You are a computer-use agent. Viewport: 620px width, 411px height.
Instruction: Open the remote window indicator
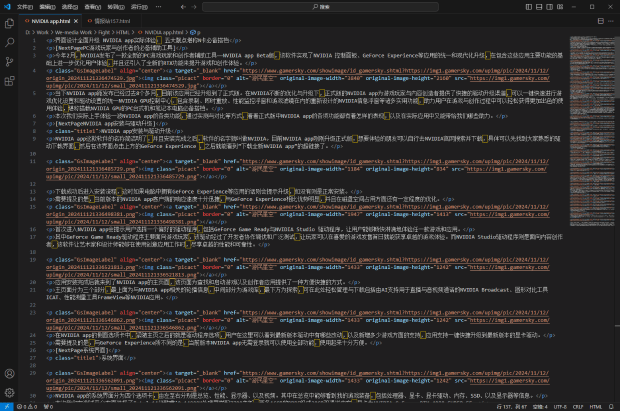tap(7, 407)
